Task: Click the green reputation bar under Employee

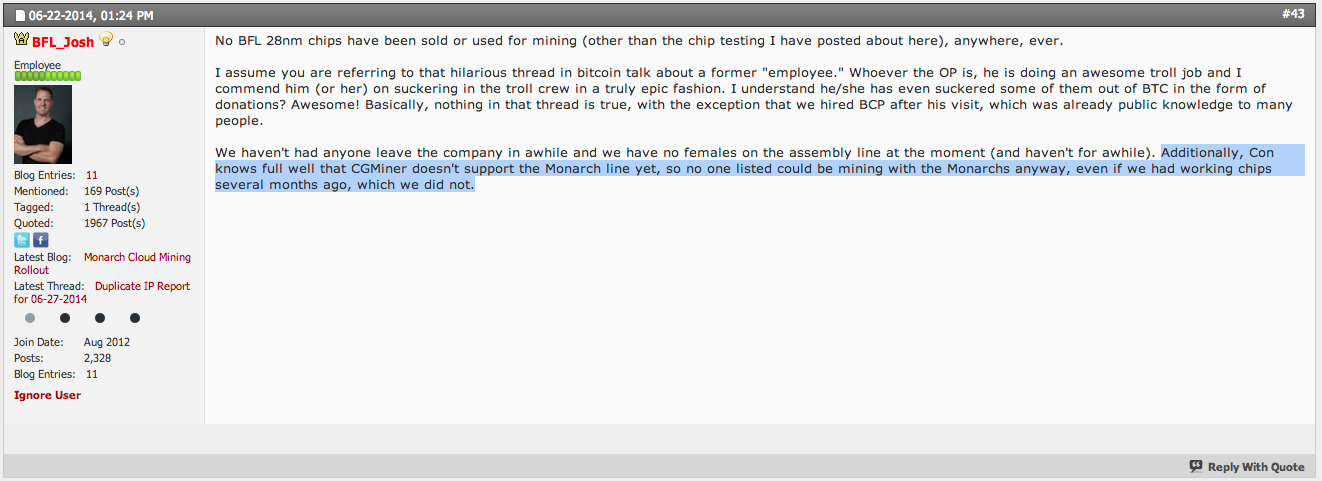Action: pos(47,76)
